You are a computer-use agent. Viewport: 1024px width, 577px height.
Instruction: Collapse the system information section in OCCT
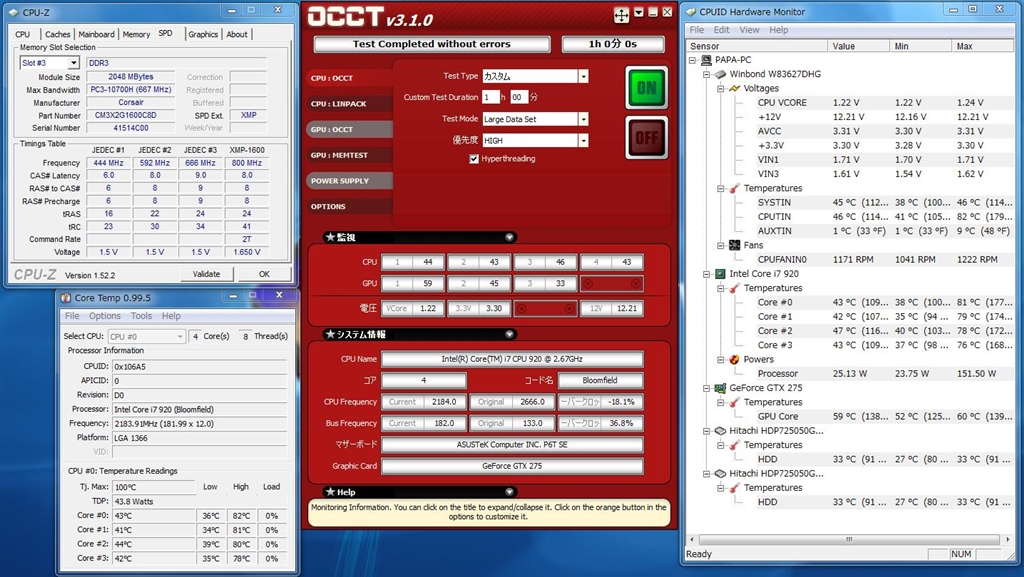(x=509, y=334)
